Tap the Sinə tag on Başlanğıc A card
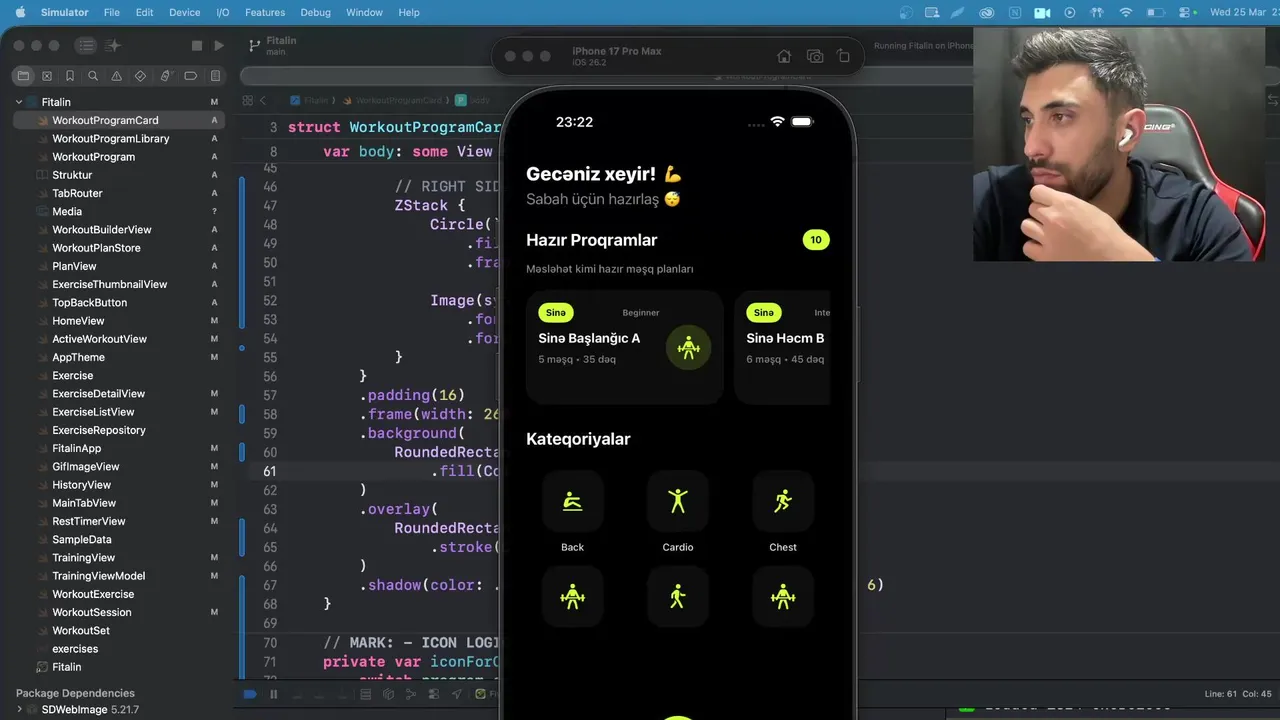 click(x=555, y=313)
